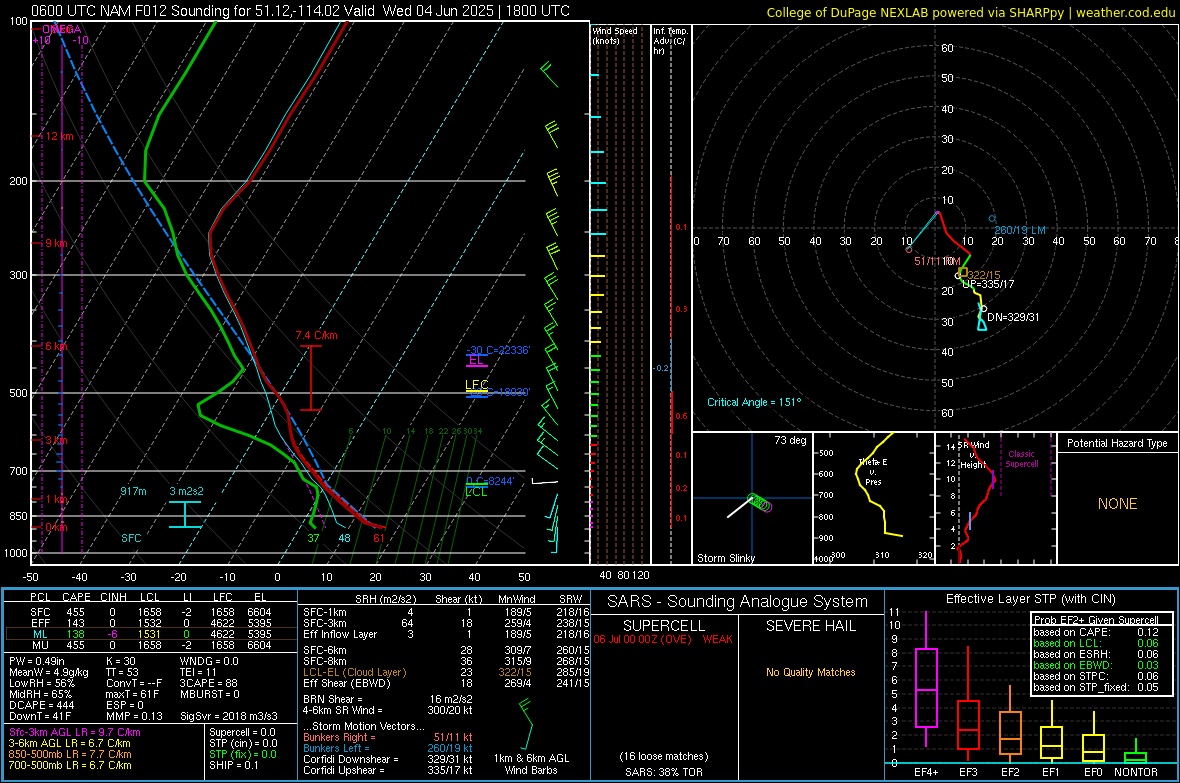Click the 'K = 30' index
Image resolution: width=1180 pixels, height=783 pixels.
point(120,661)
